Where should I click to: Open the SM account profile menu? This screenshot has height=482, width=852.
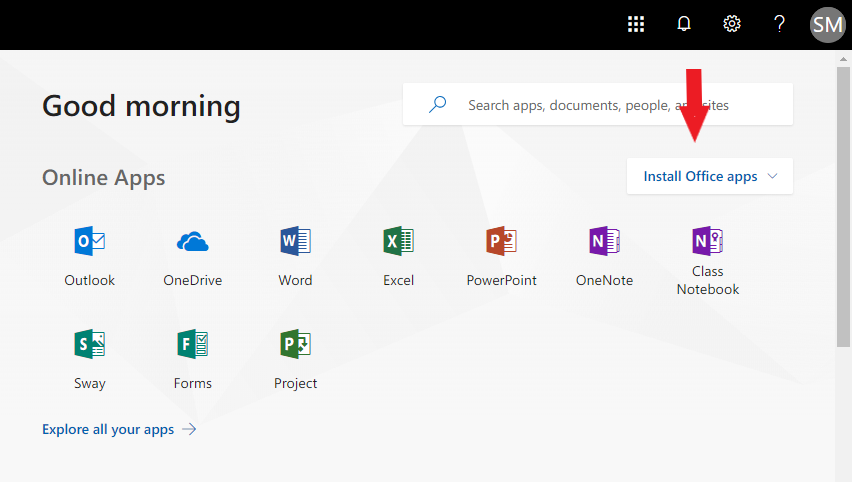pyautogui.click(x=827, y=25)
